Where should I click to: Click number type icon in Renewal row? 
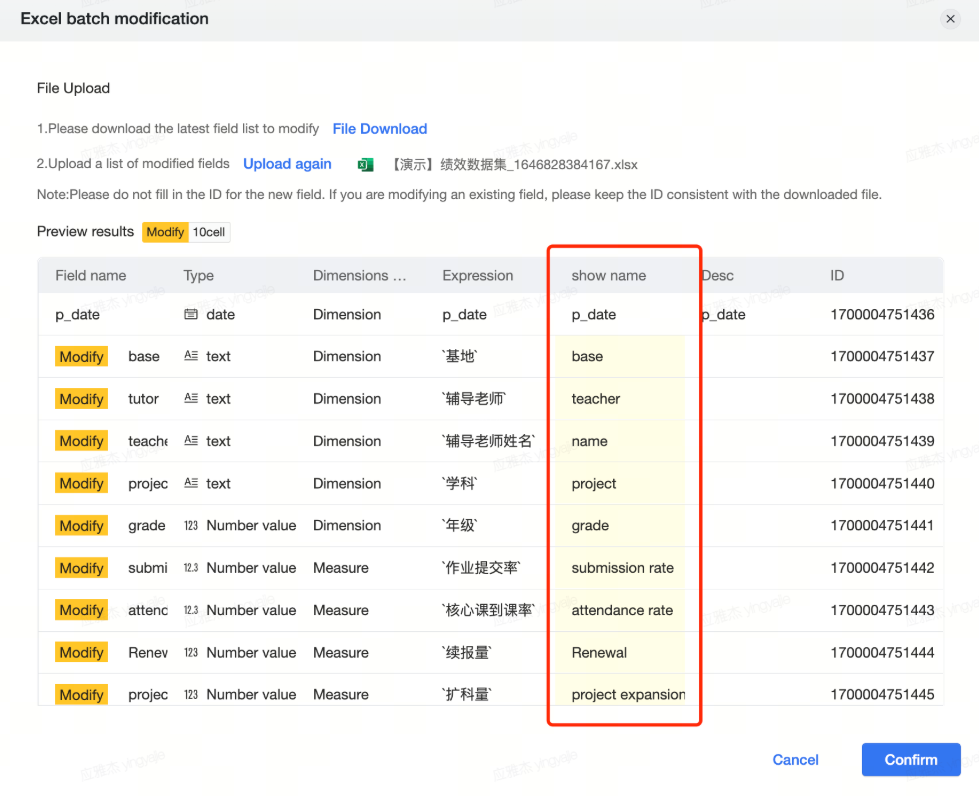pyautogui.click(x=191, y=652)
